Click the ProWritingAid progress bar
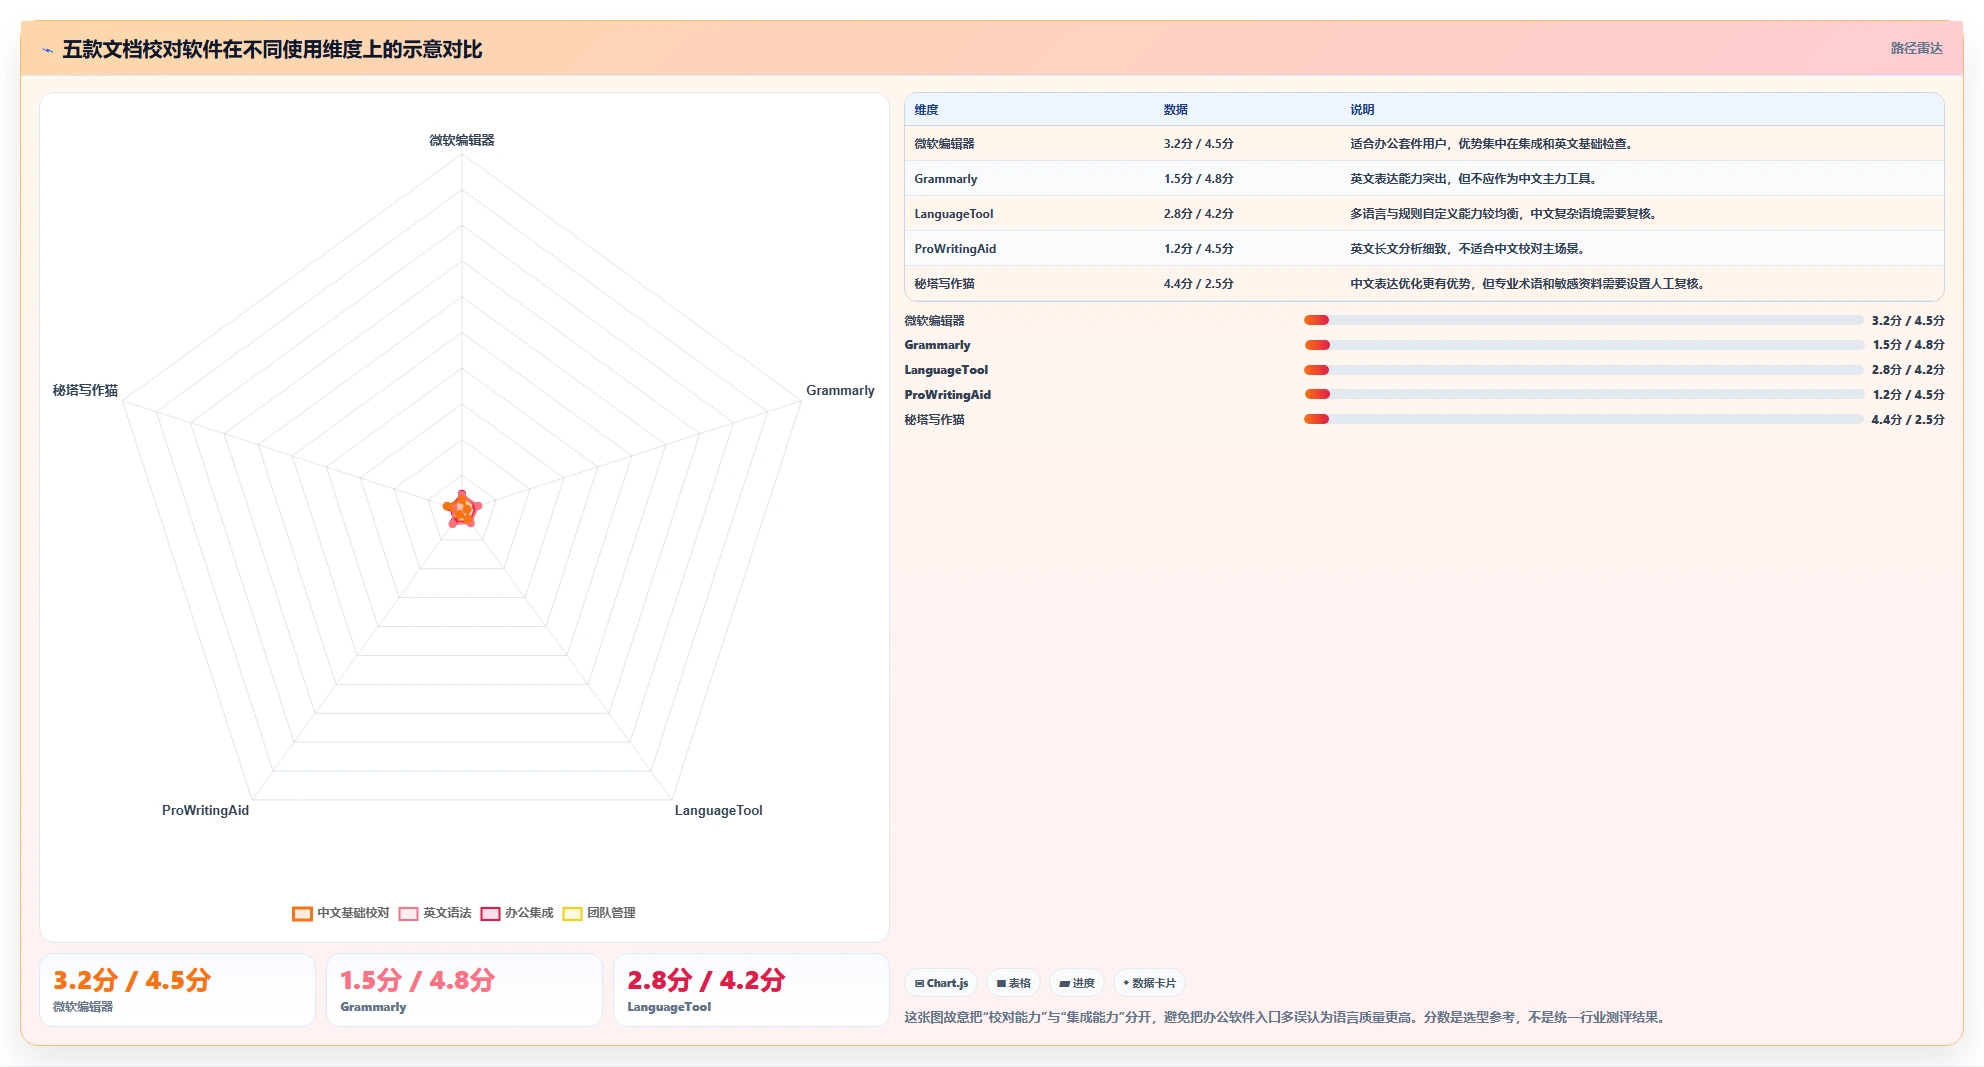 pos(1583,395)
